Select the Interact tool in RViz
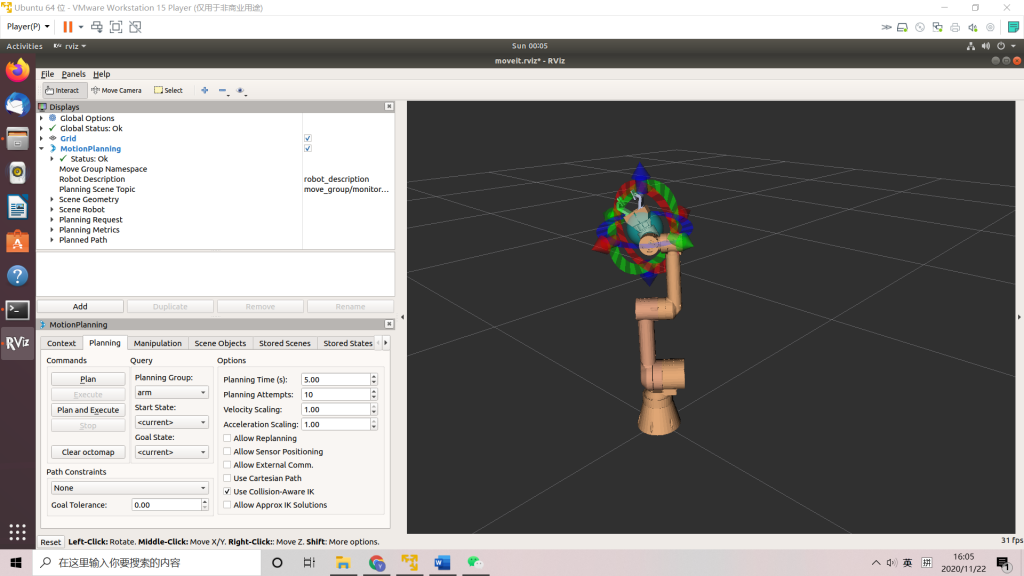 coord(61,90)
